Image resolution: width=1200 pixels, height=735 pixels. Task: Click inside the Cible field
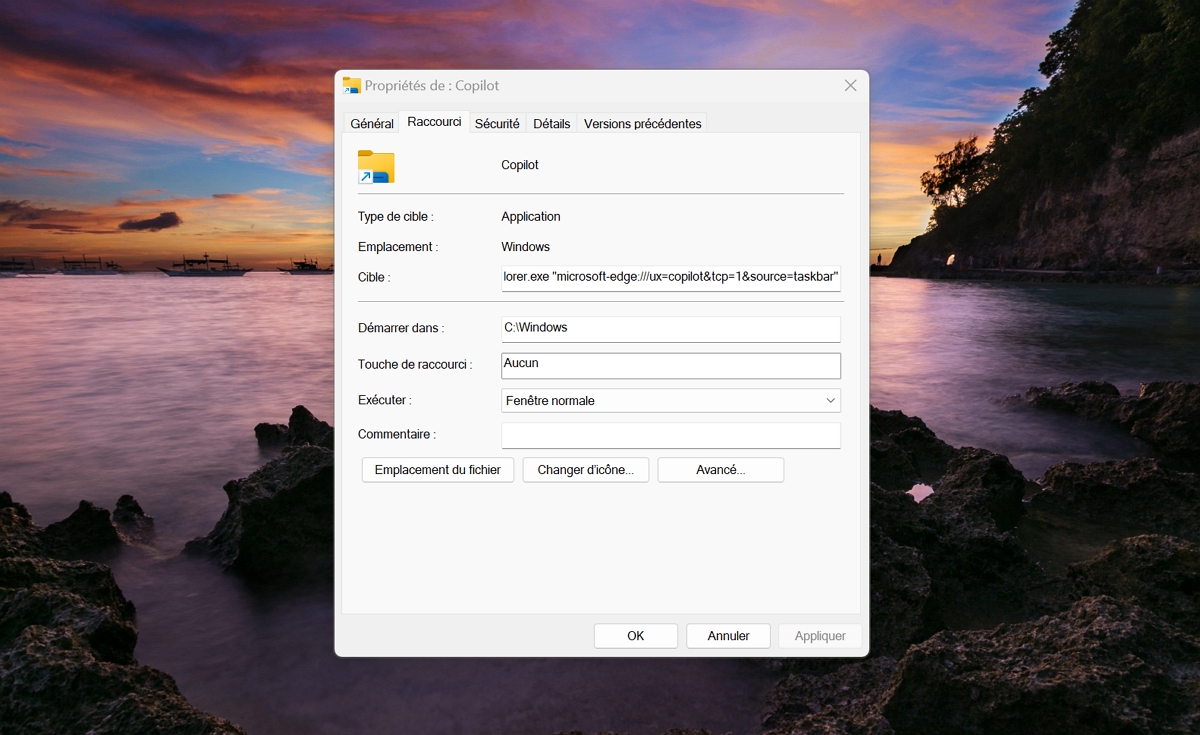[x=671, y=277]
